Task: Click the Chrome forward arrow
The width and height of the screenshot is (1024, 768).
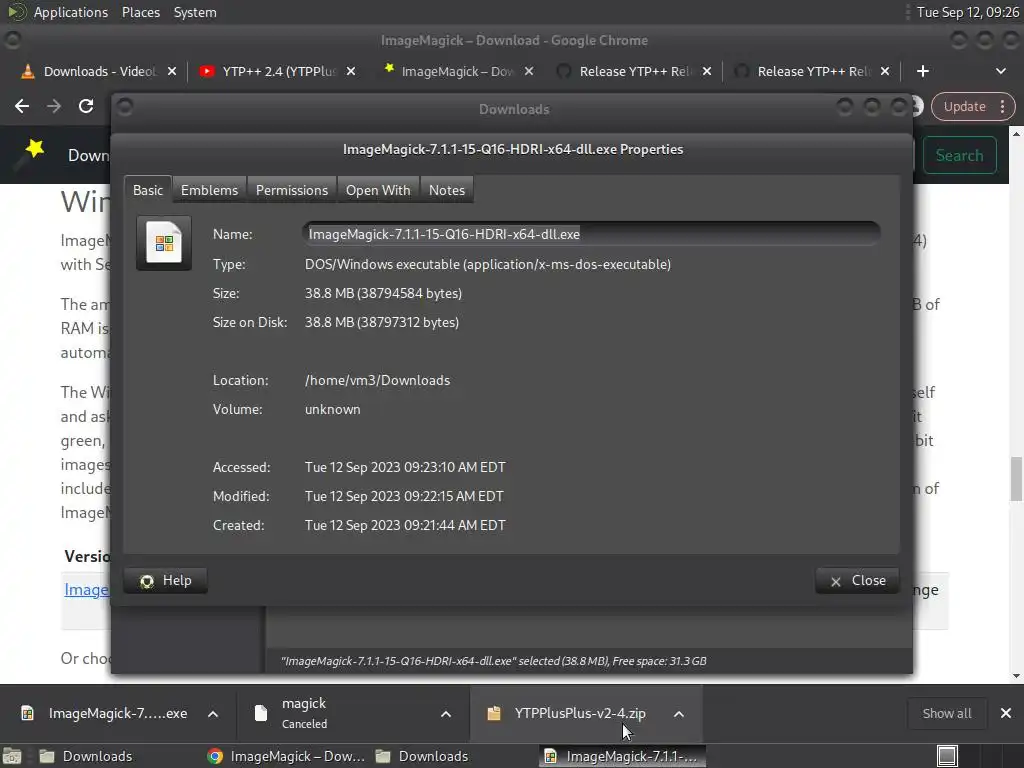Action: pyautogui.click(x=54, y=106)
